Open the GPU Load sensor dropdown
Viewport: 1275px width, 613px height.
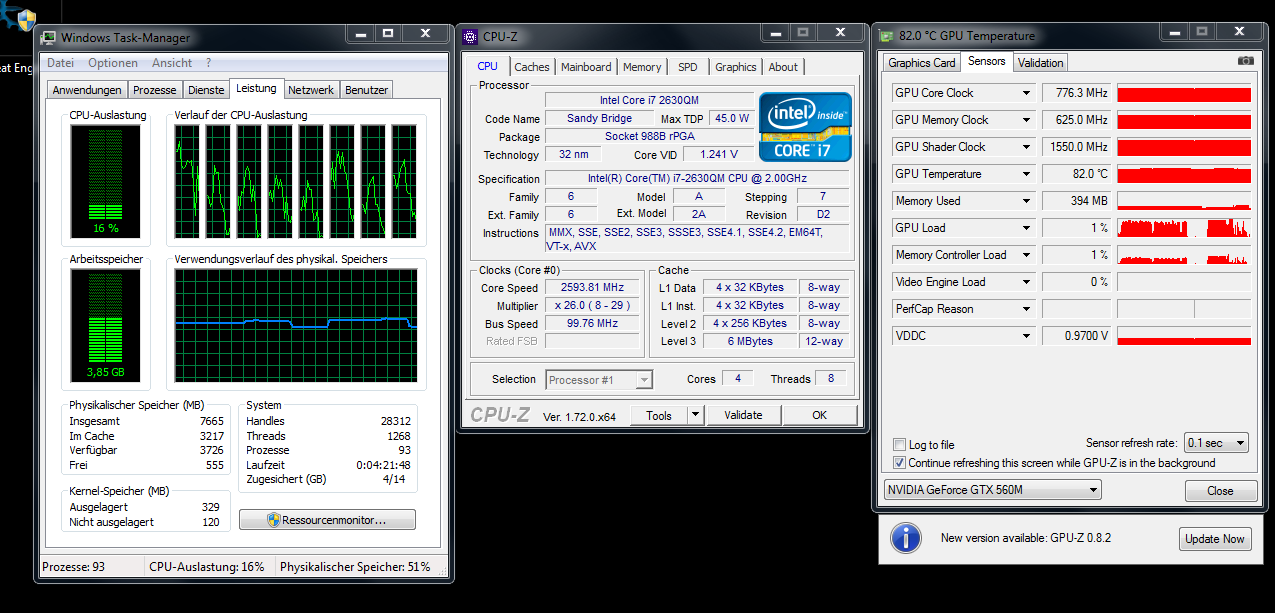[1026, 228]
